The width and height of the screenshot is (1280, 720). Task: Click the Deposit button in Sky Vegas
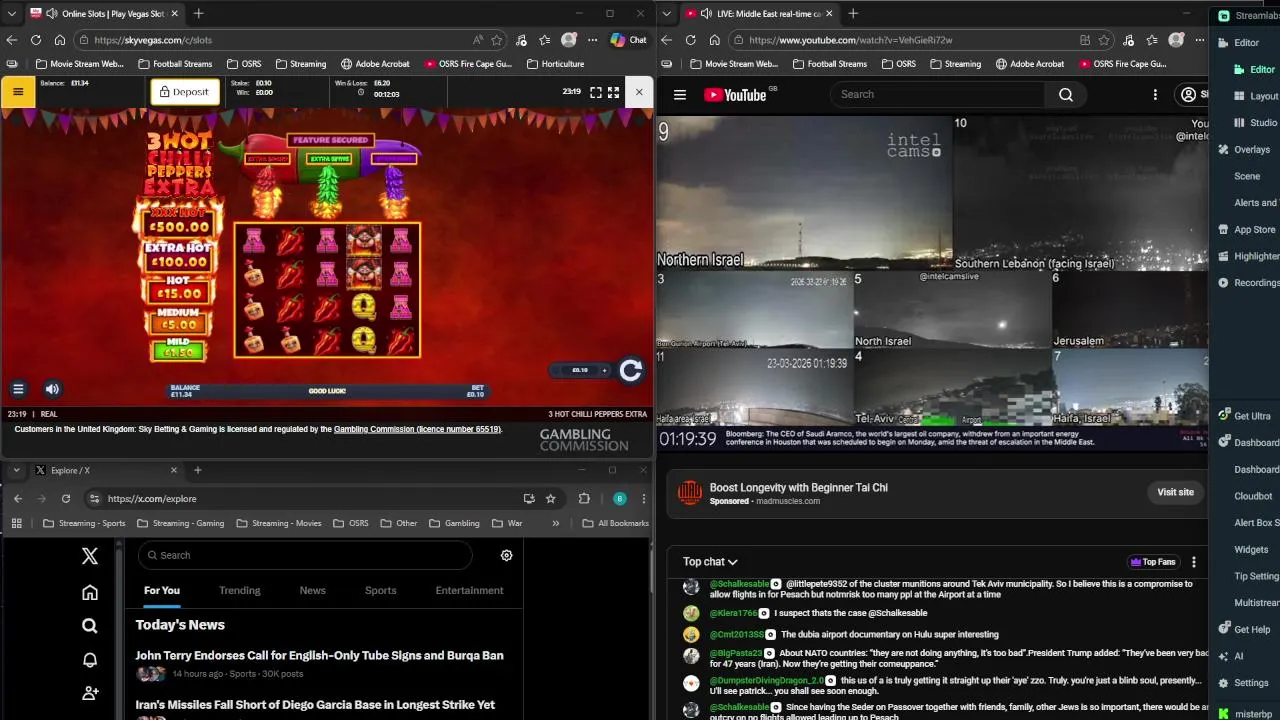point(183,92)
